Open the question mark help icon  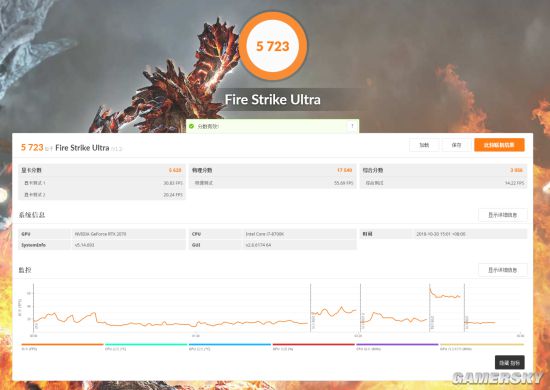pos(352,126)
